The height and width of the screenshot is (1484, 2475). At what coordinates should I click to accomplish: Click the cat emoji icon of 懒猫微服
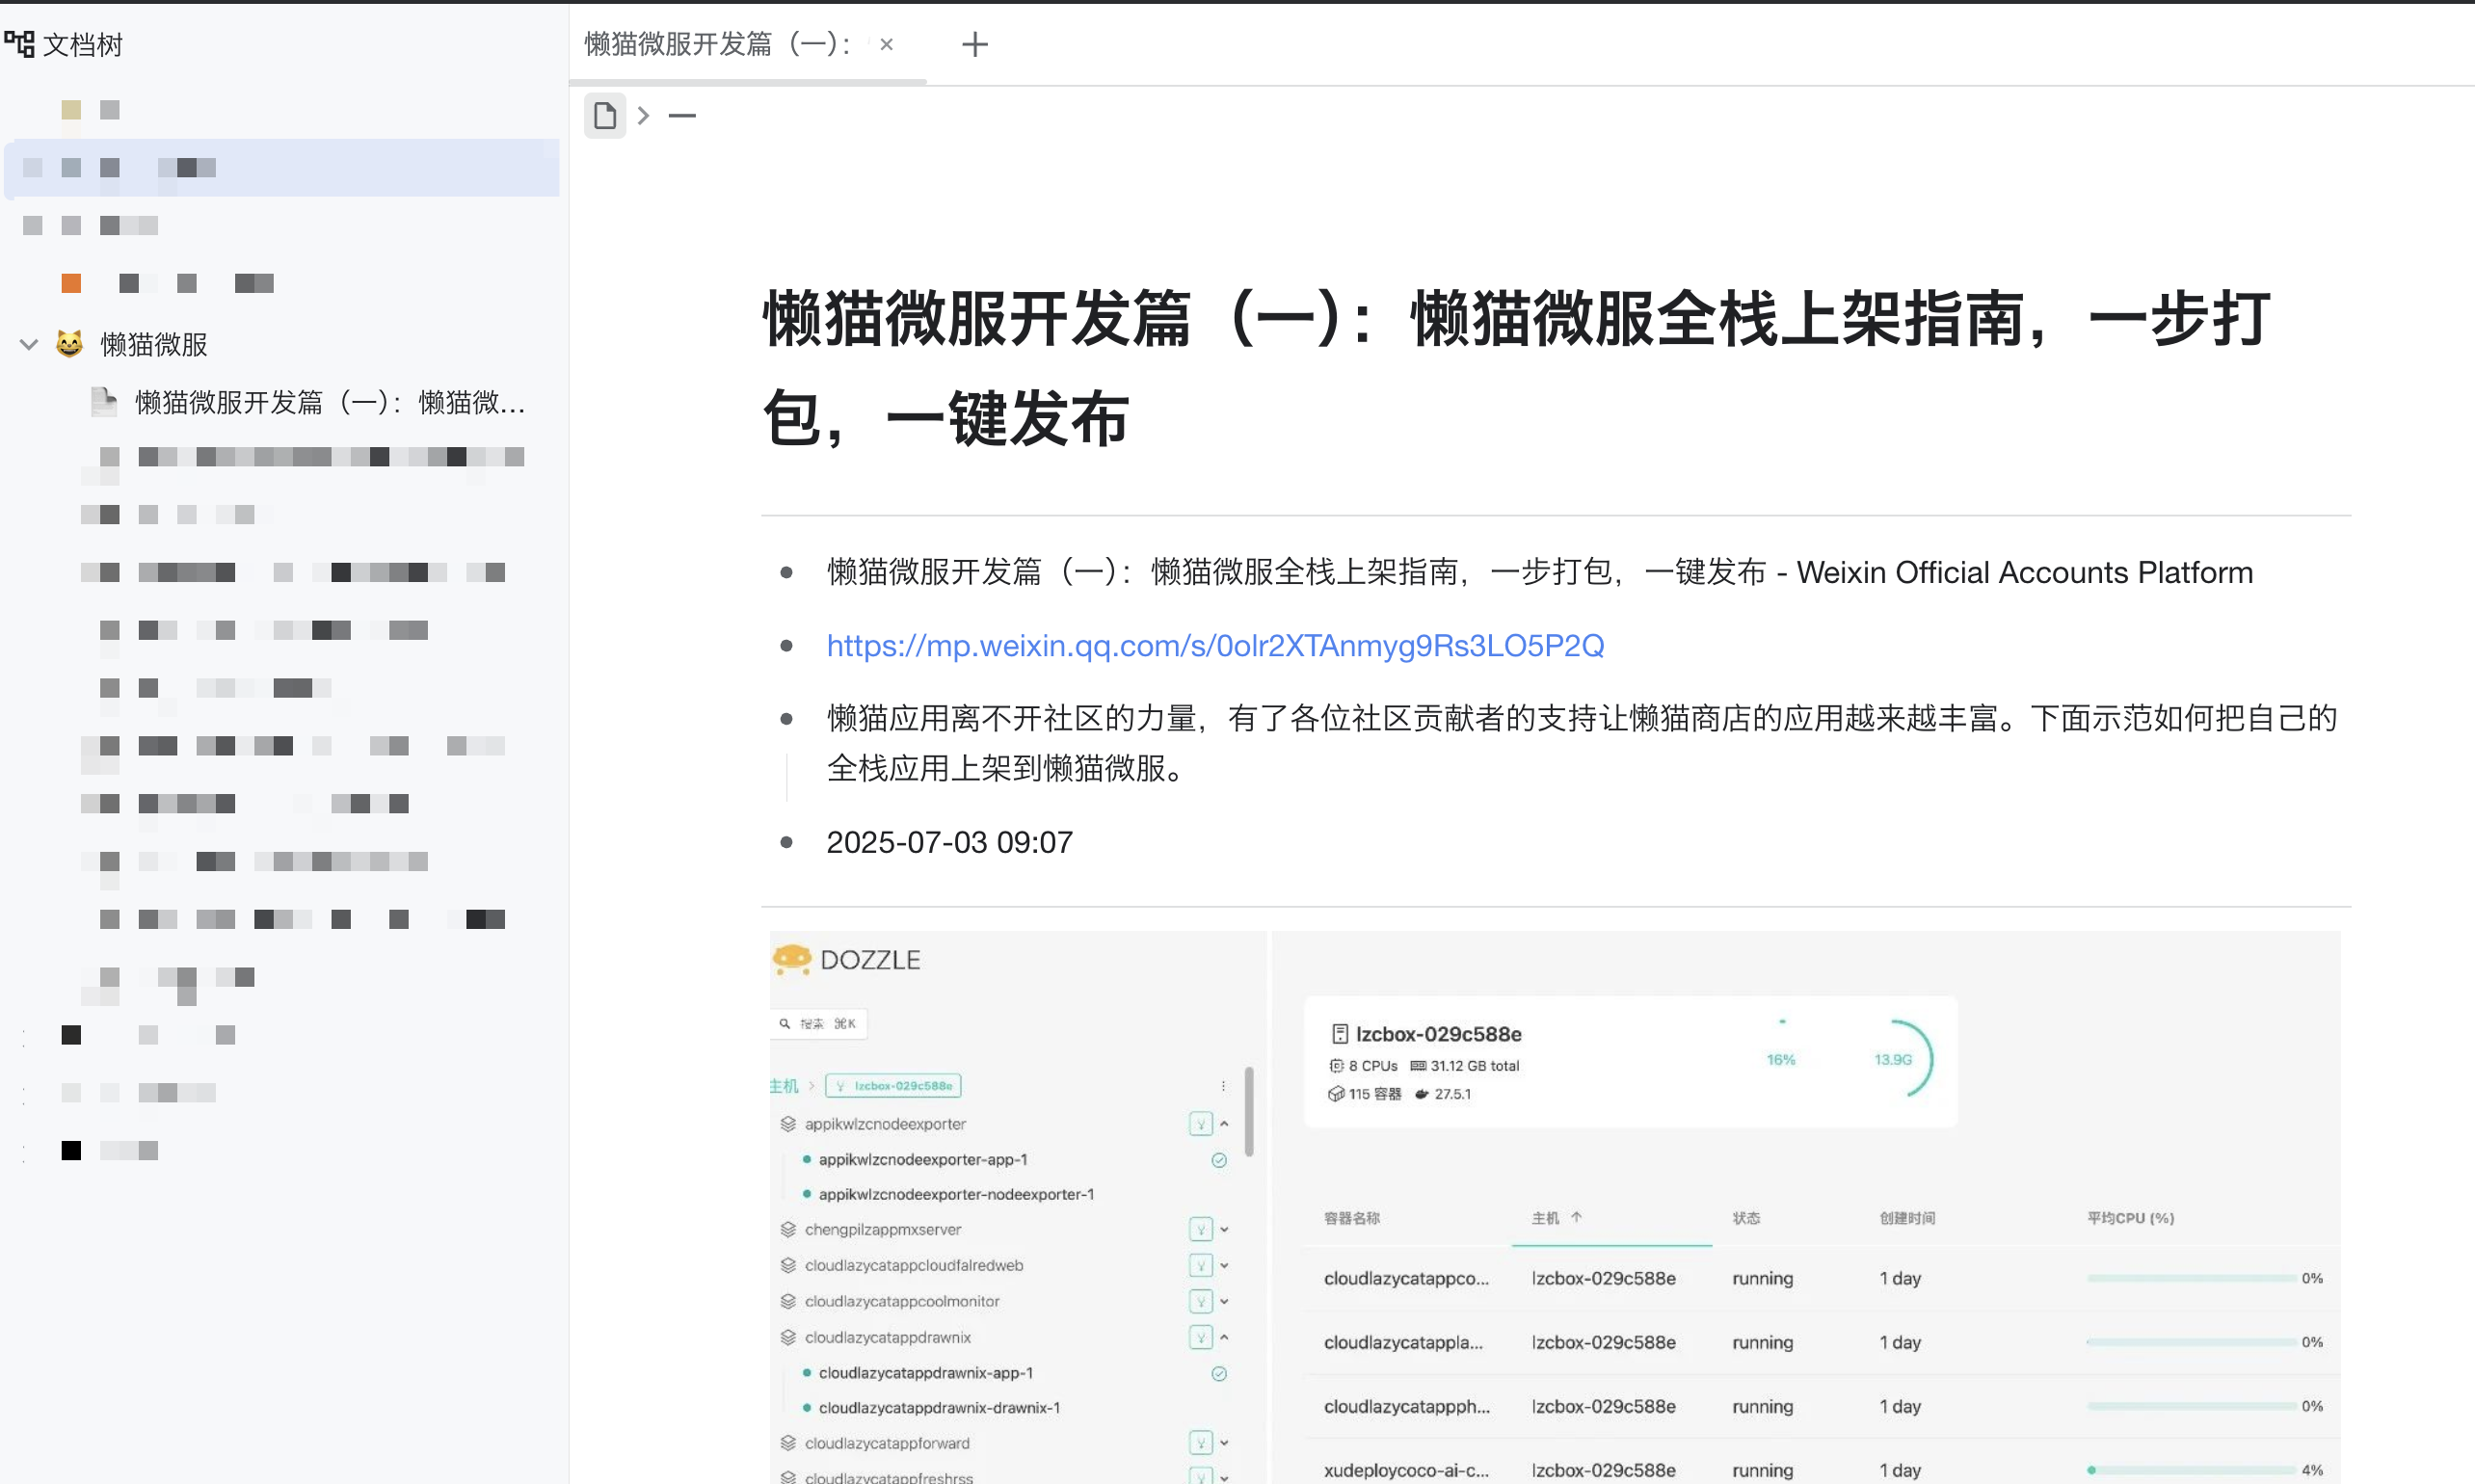coord(69,344)
